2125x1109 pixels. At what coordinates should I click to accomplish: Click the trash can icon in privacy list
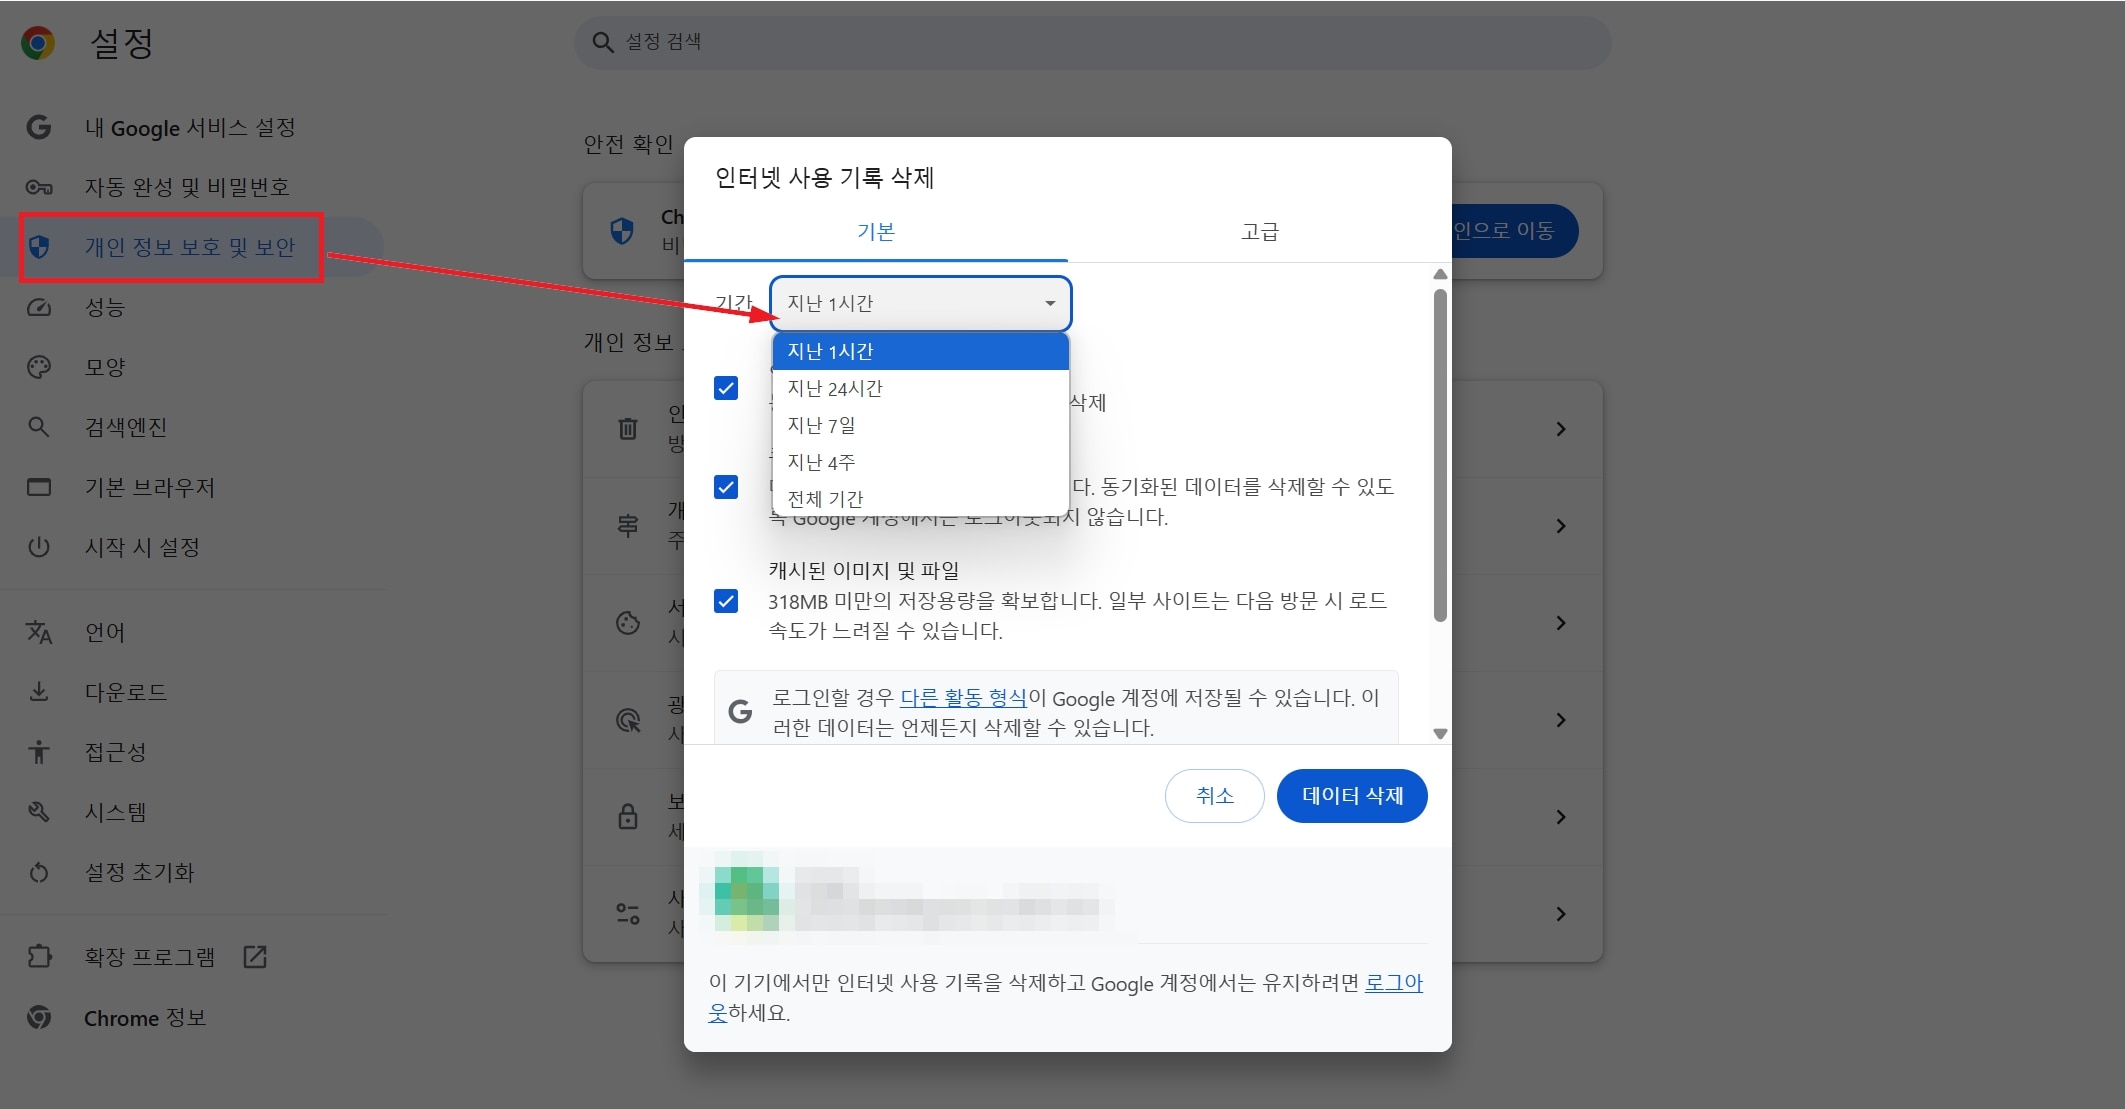628,429
